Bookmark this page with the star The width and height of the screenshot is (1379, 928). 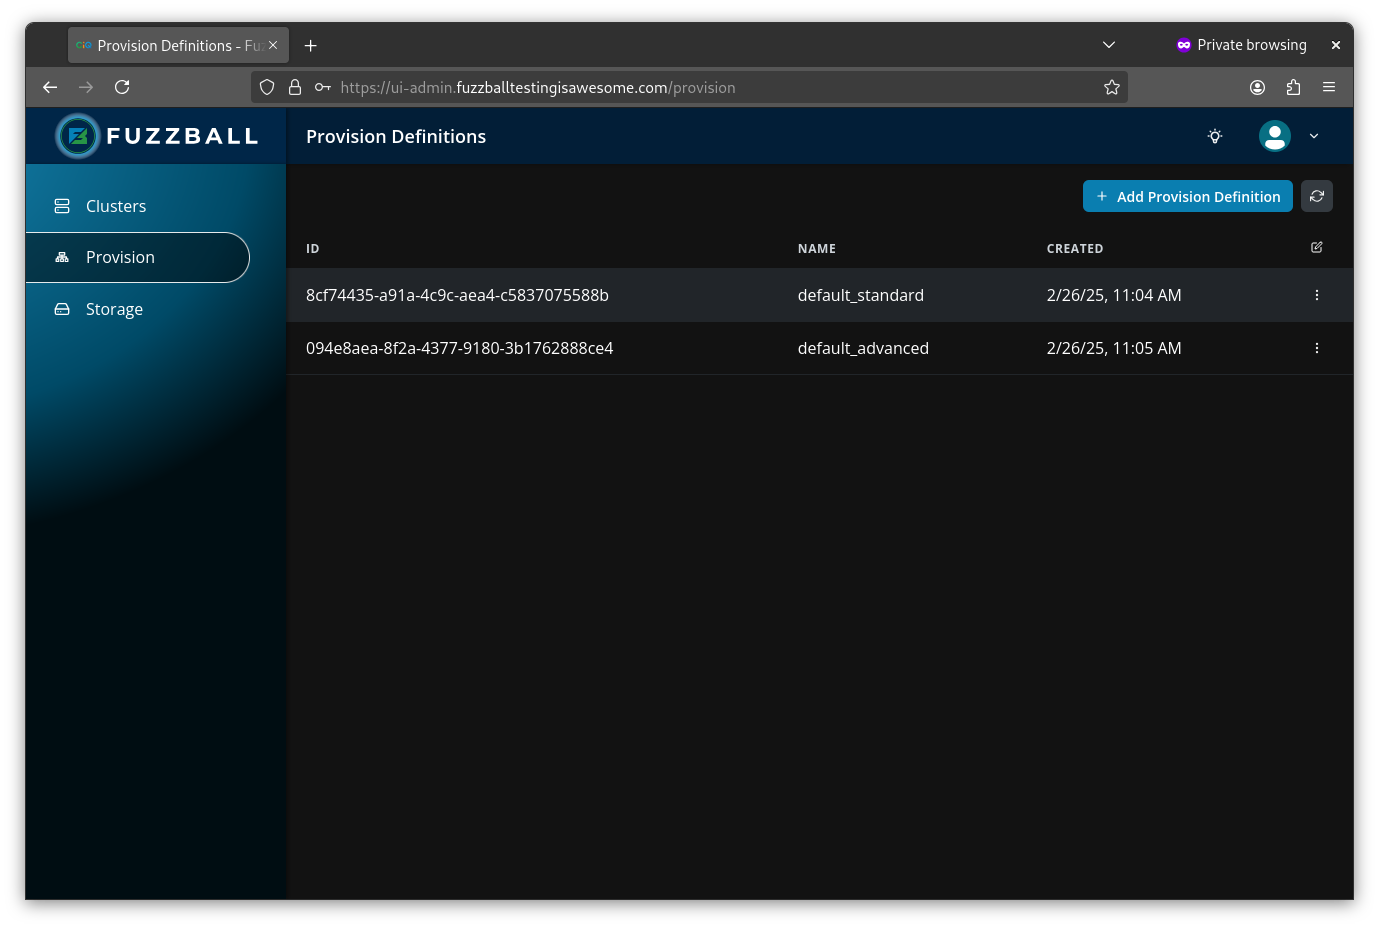tap(1111, 87)
